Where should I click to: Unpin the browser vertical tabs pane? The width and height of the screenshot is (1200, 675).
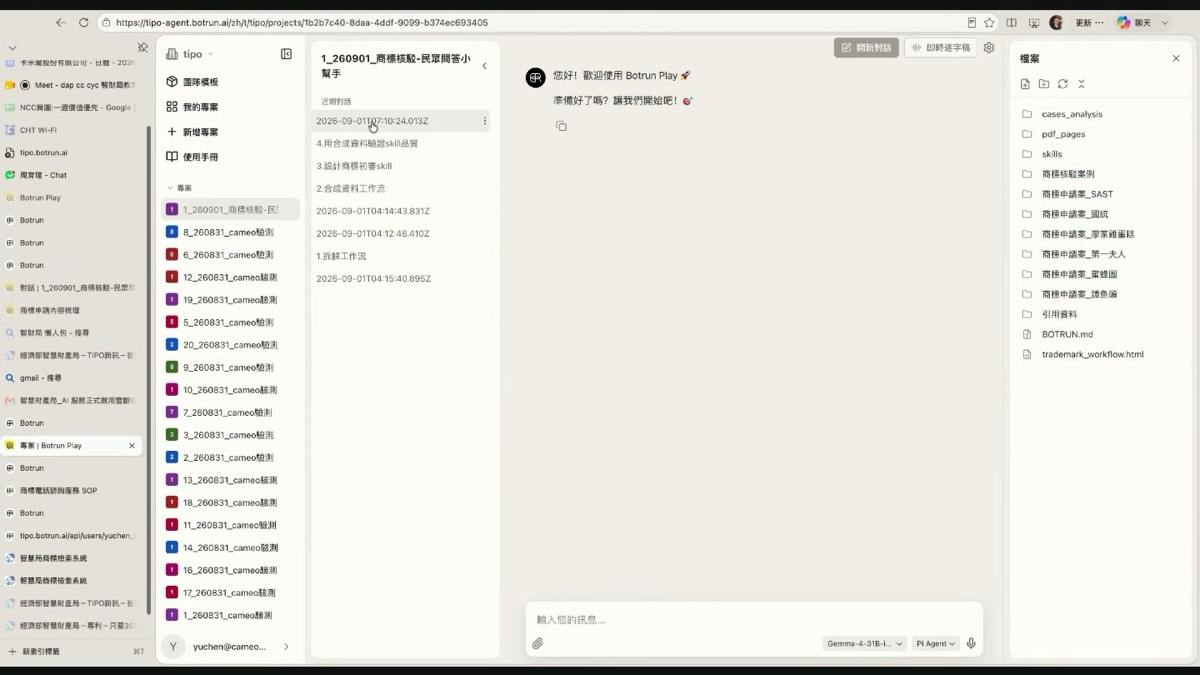[x=142, y=47]
